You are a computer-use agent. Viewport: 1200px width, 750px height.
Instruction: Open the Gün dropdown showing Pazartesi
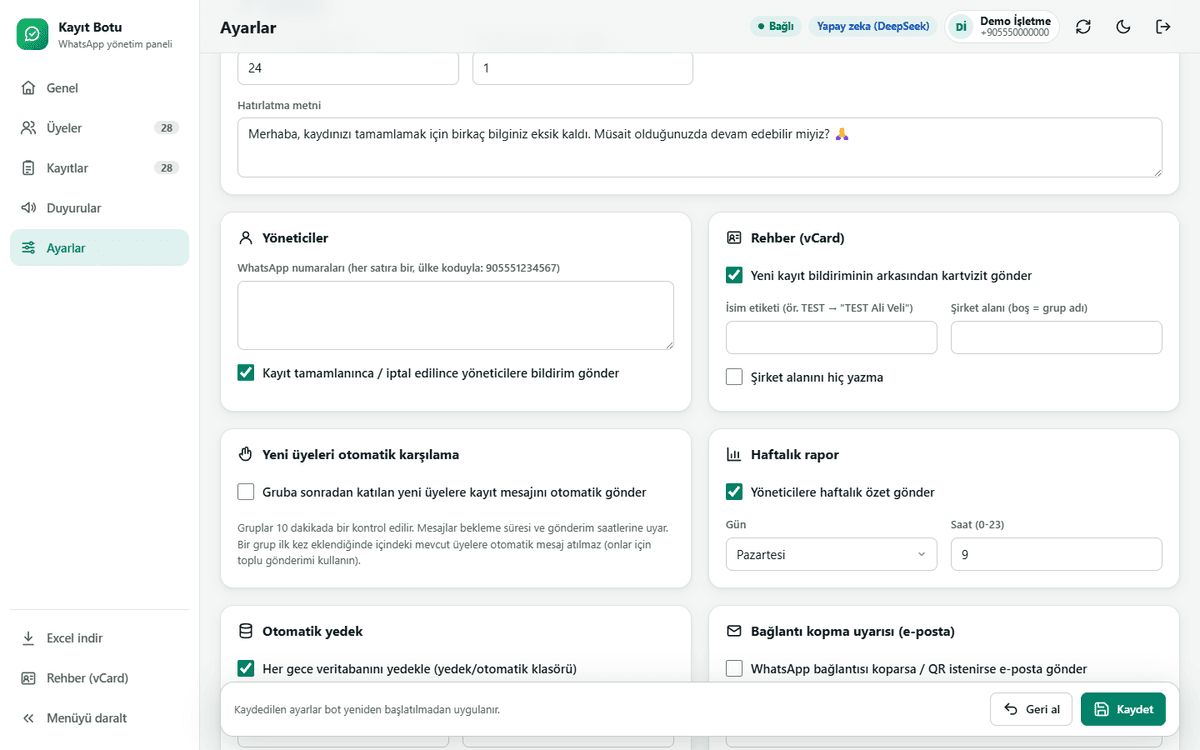831,554
